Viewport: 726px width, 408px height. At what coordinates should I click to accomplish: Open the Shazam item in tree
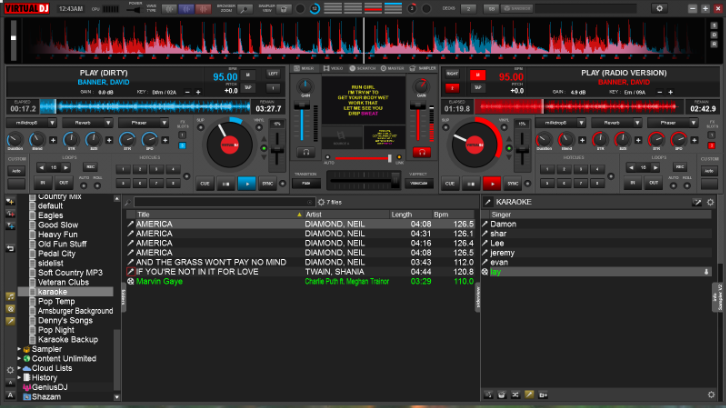(x=46, y=397)
